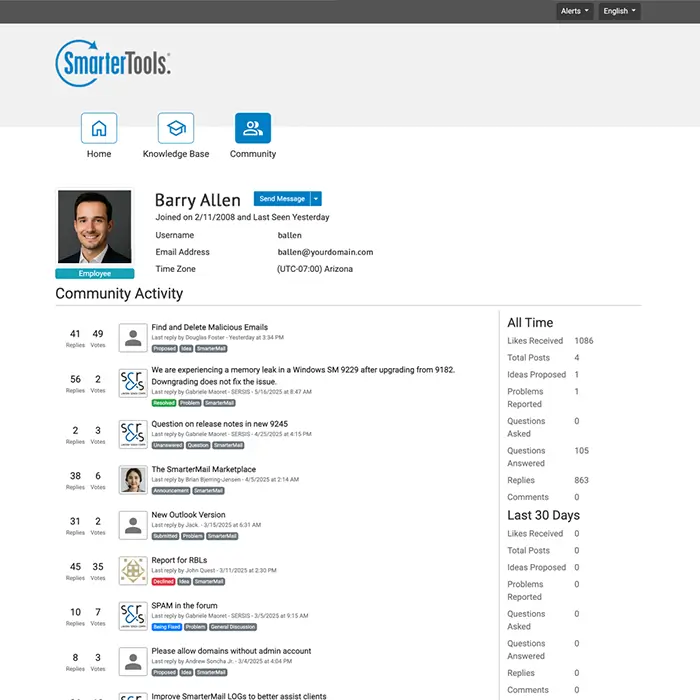
Task: Click the blue Being Fixed tag
Action: 167,627
